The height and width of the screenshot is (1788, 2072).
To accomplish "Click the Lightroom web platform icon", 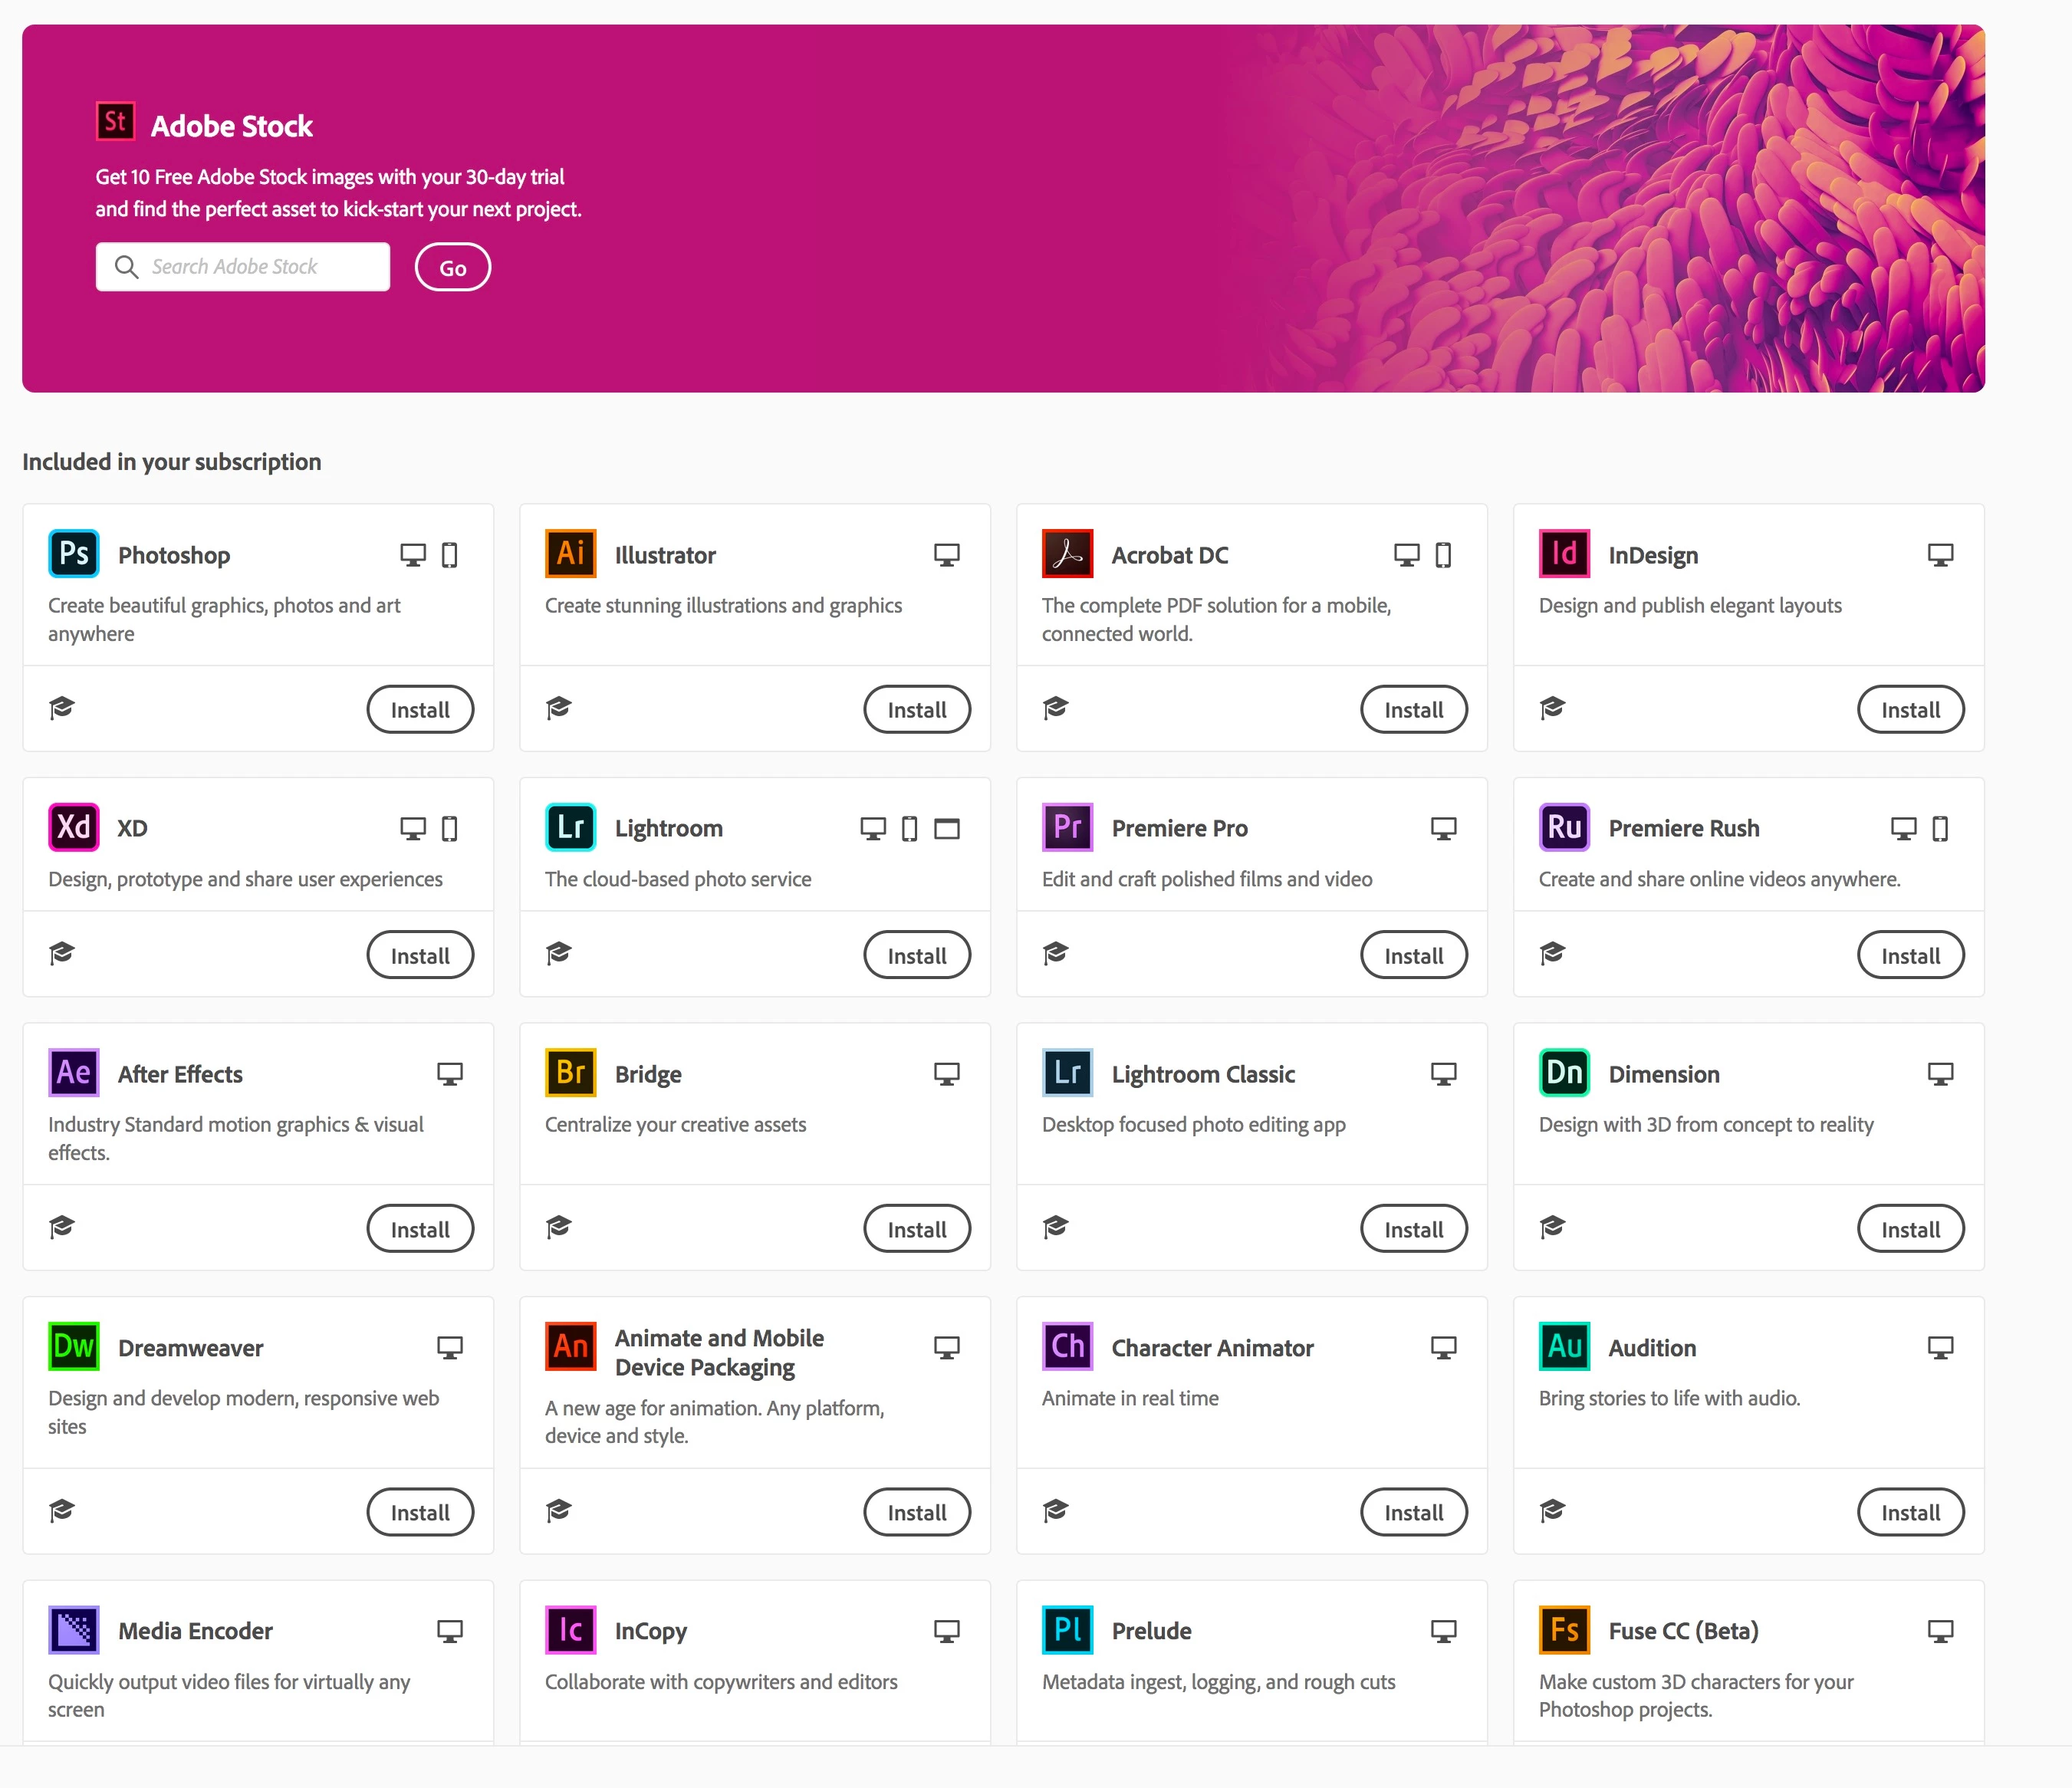I will (946, 828).
